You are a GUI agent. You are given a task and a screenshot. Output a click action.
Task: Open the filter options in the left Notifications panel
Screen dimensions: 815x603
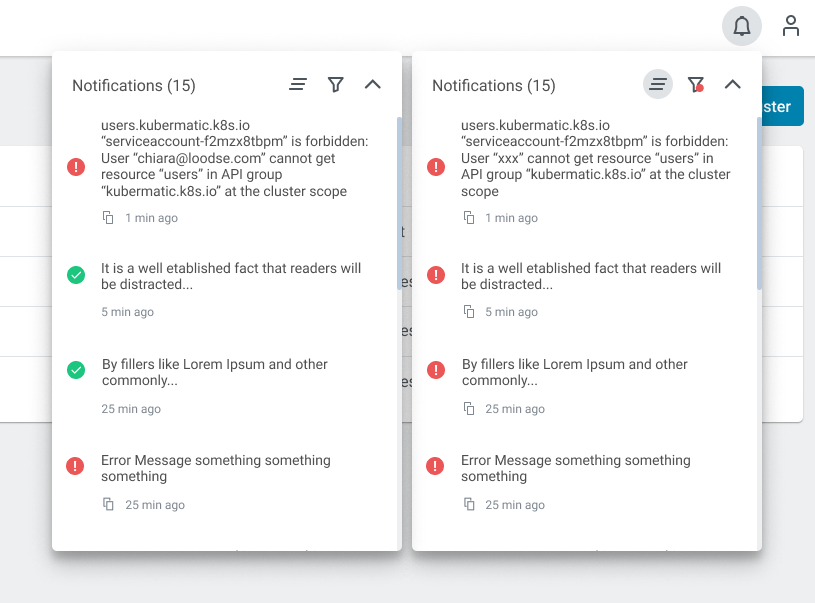[335, 85]
